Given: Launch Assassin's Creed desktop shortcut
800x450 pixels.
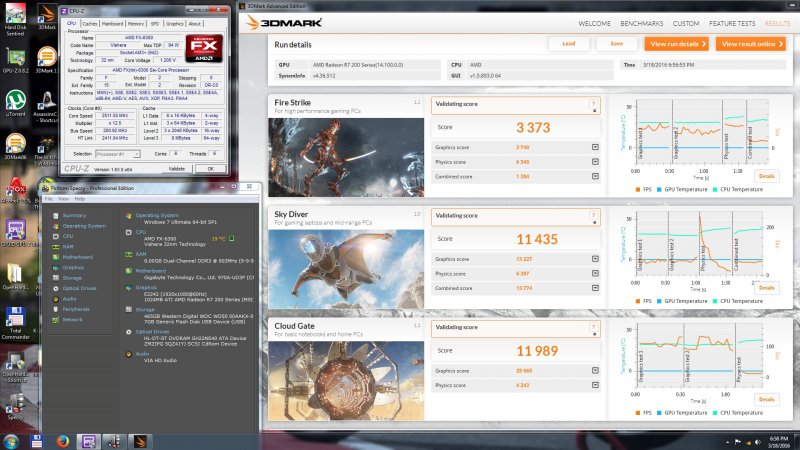Looking at the screenshot, I should (x=46, y=107).
